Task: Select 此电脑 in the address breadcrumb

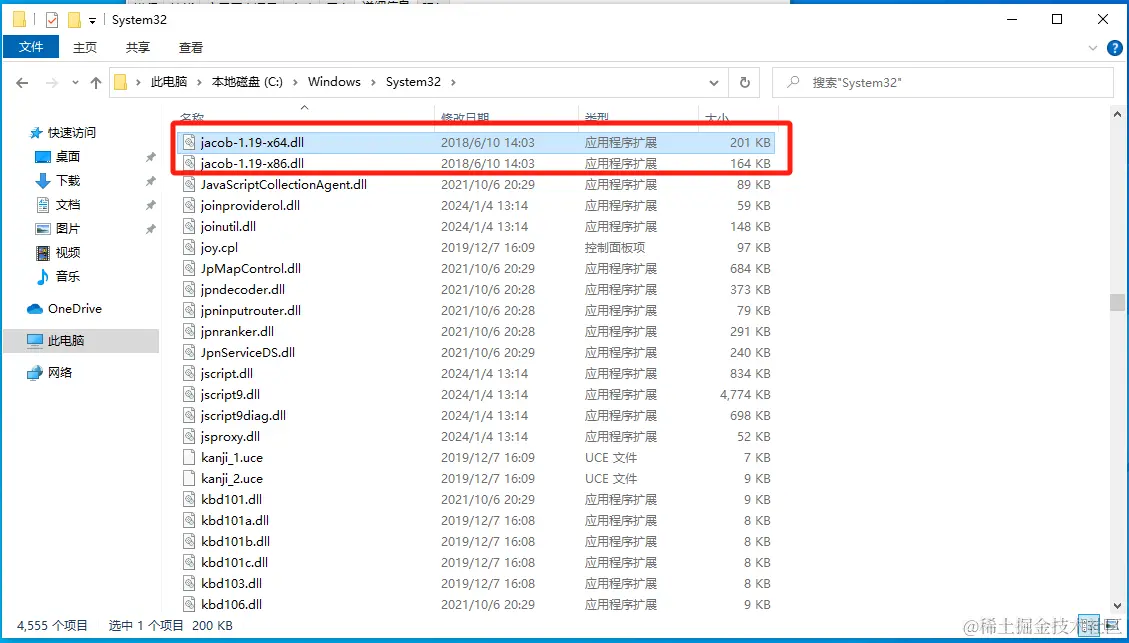Action: pyautogui.click(x=168, y=82)
